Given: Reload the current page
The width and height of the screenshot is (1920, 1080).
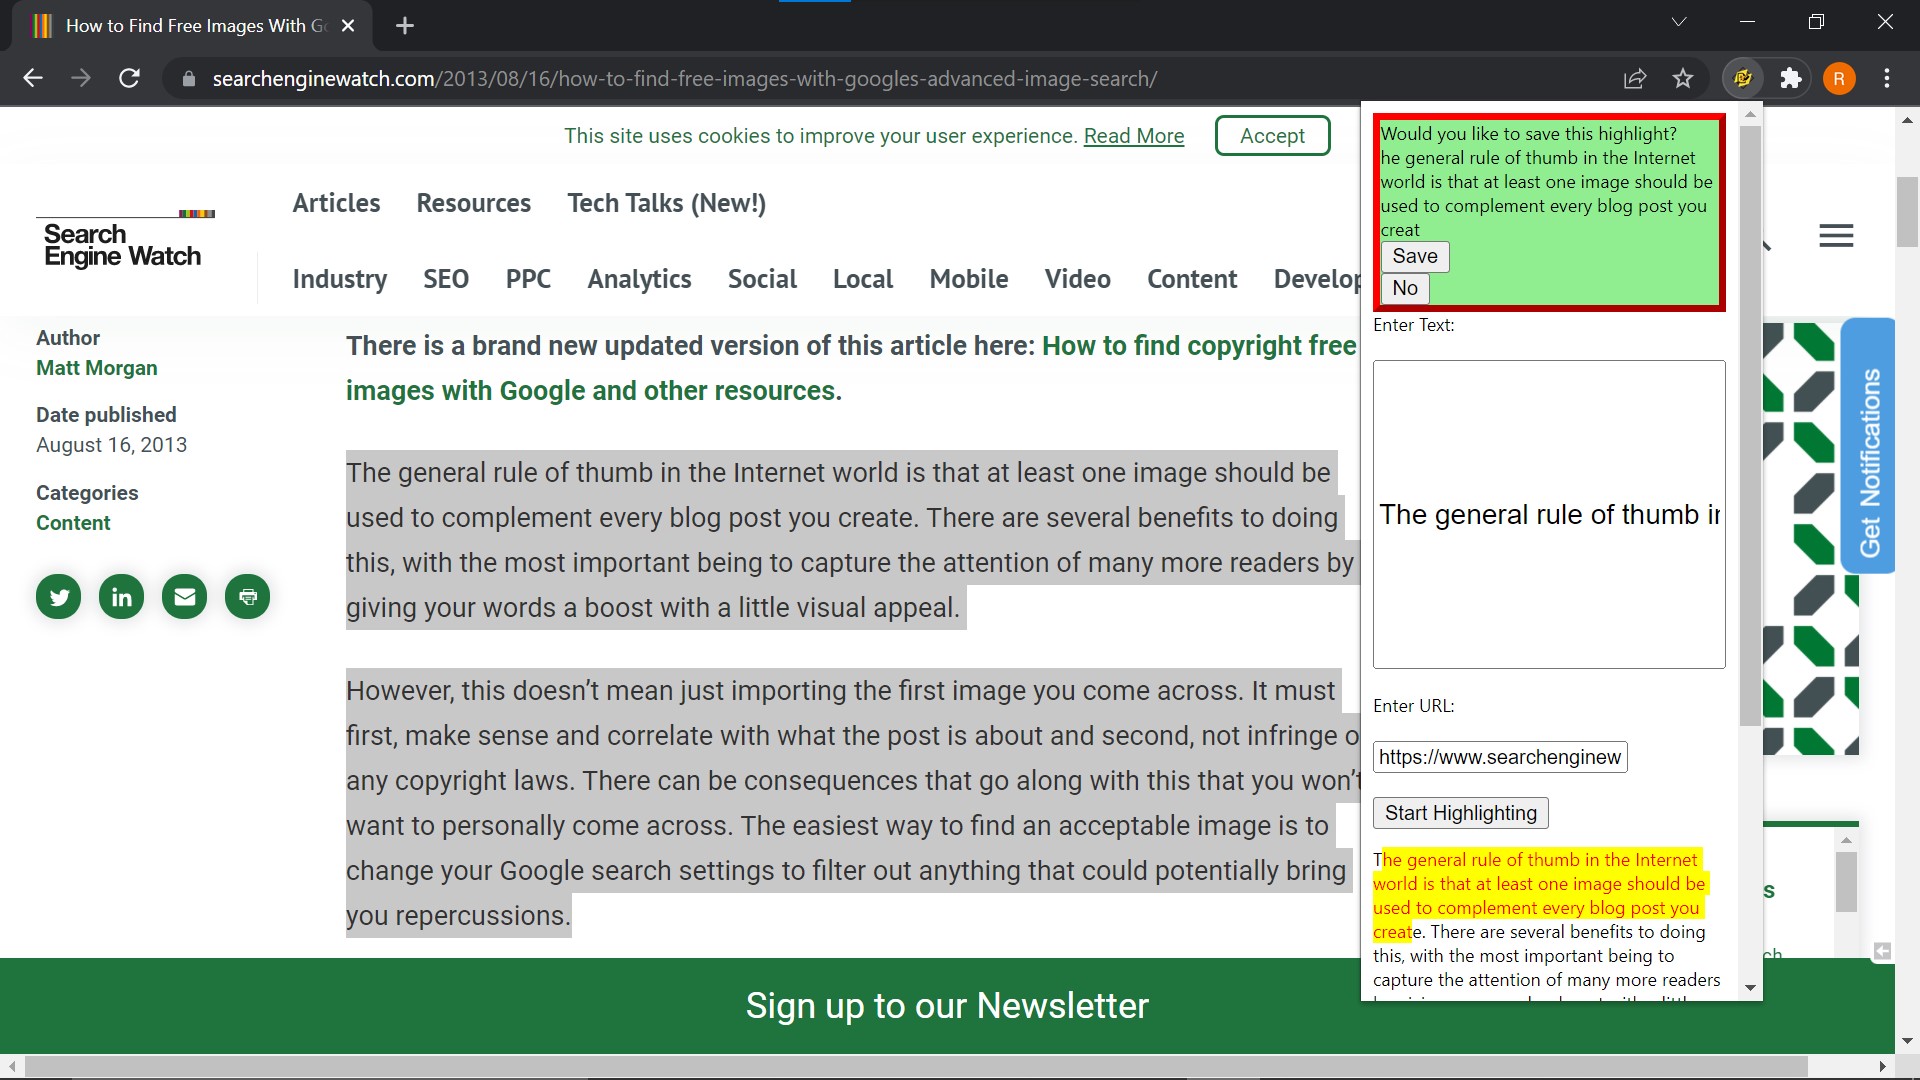Looking at the screenshot, I should click(129, 78).
